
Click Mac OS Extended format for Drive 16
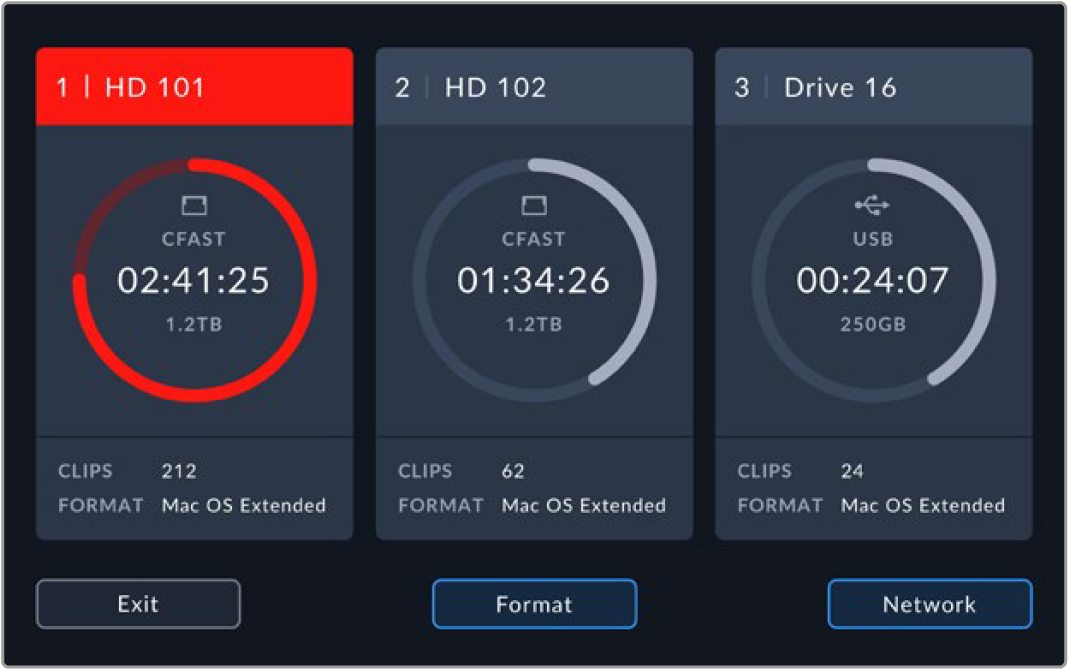(x=923, y=505)
